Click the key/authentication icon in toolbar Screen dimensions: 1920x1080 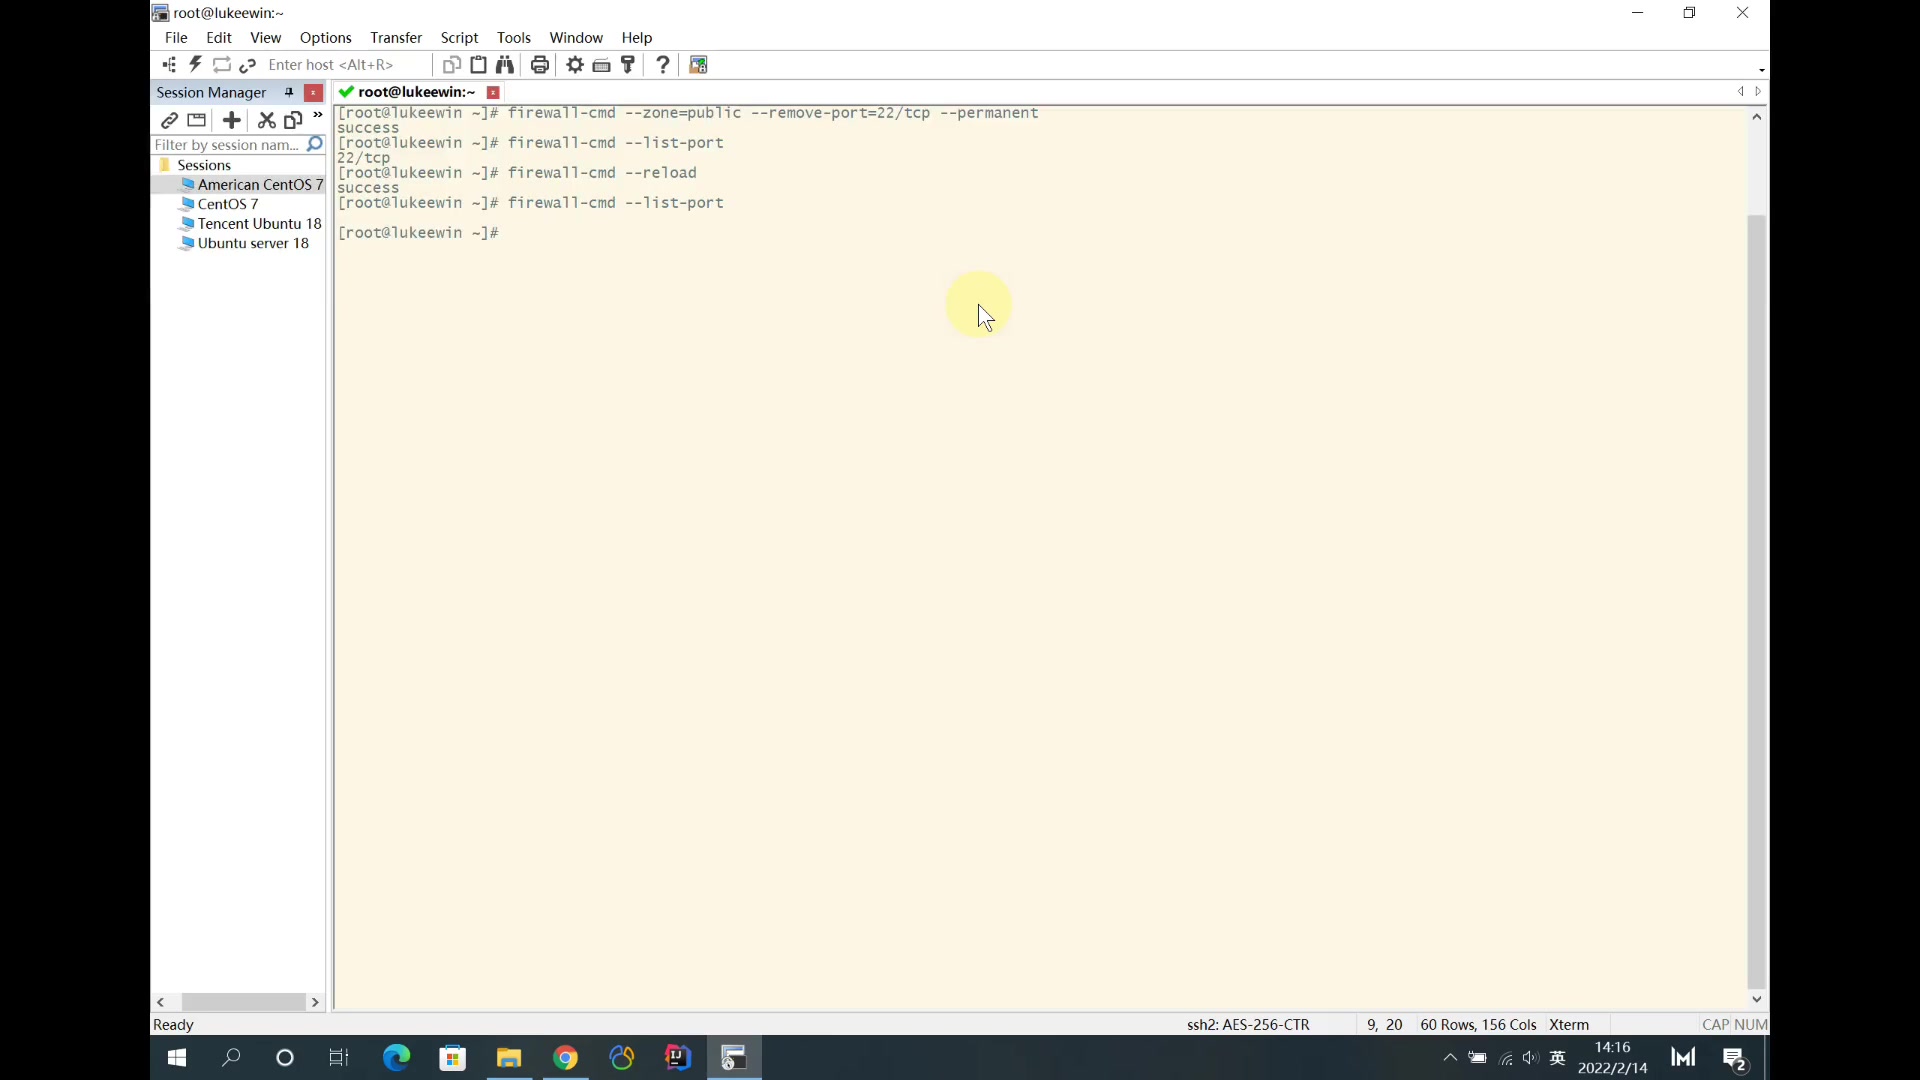(629, 65)
